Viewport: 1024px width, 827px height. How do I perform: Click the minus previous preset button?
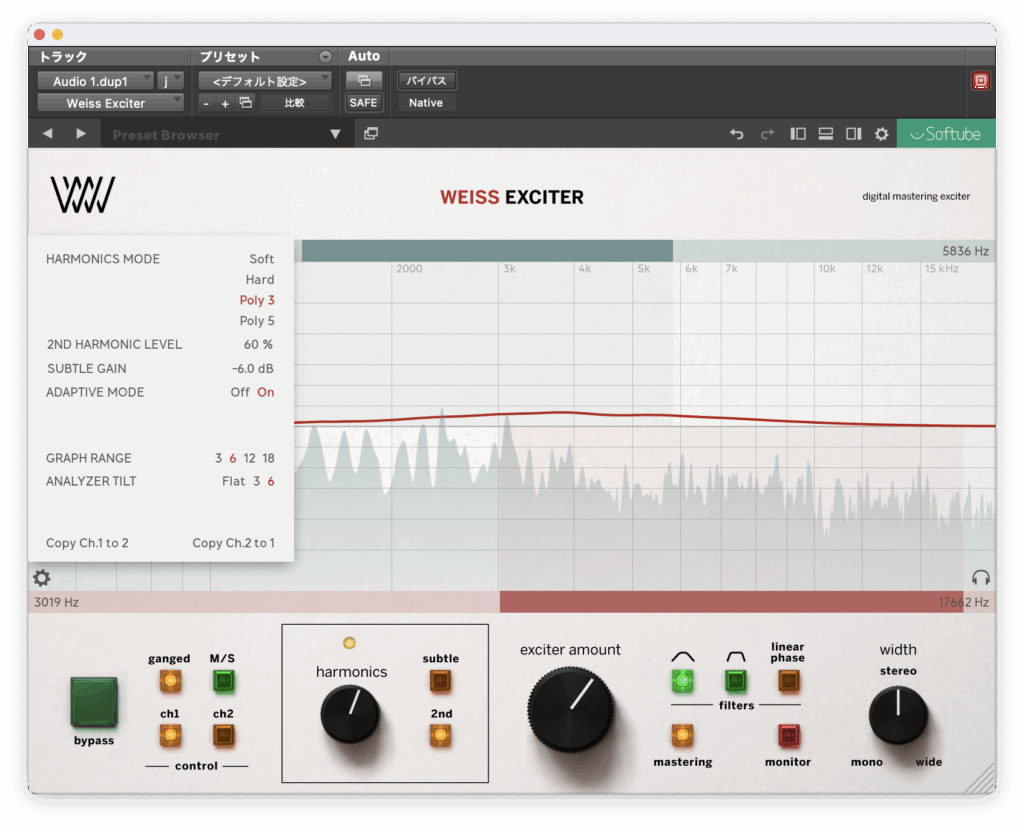click(206, 103)
